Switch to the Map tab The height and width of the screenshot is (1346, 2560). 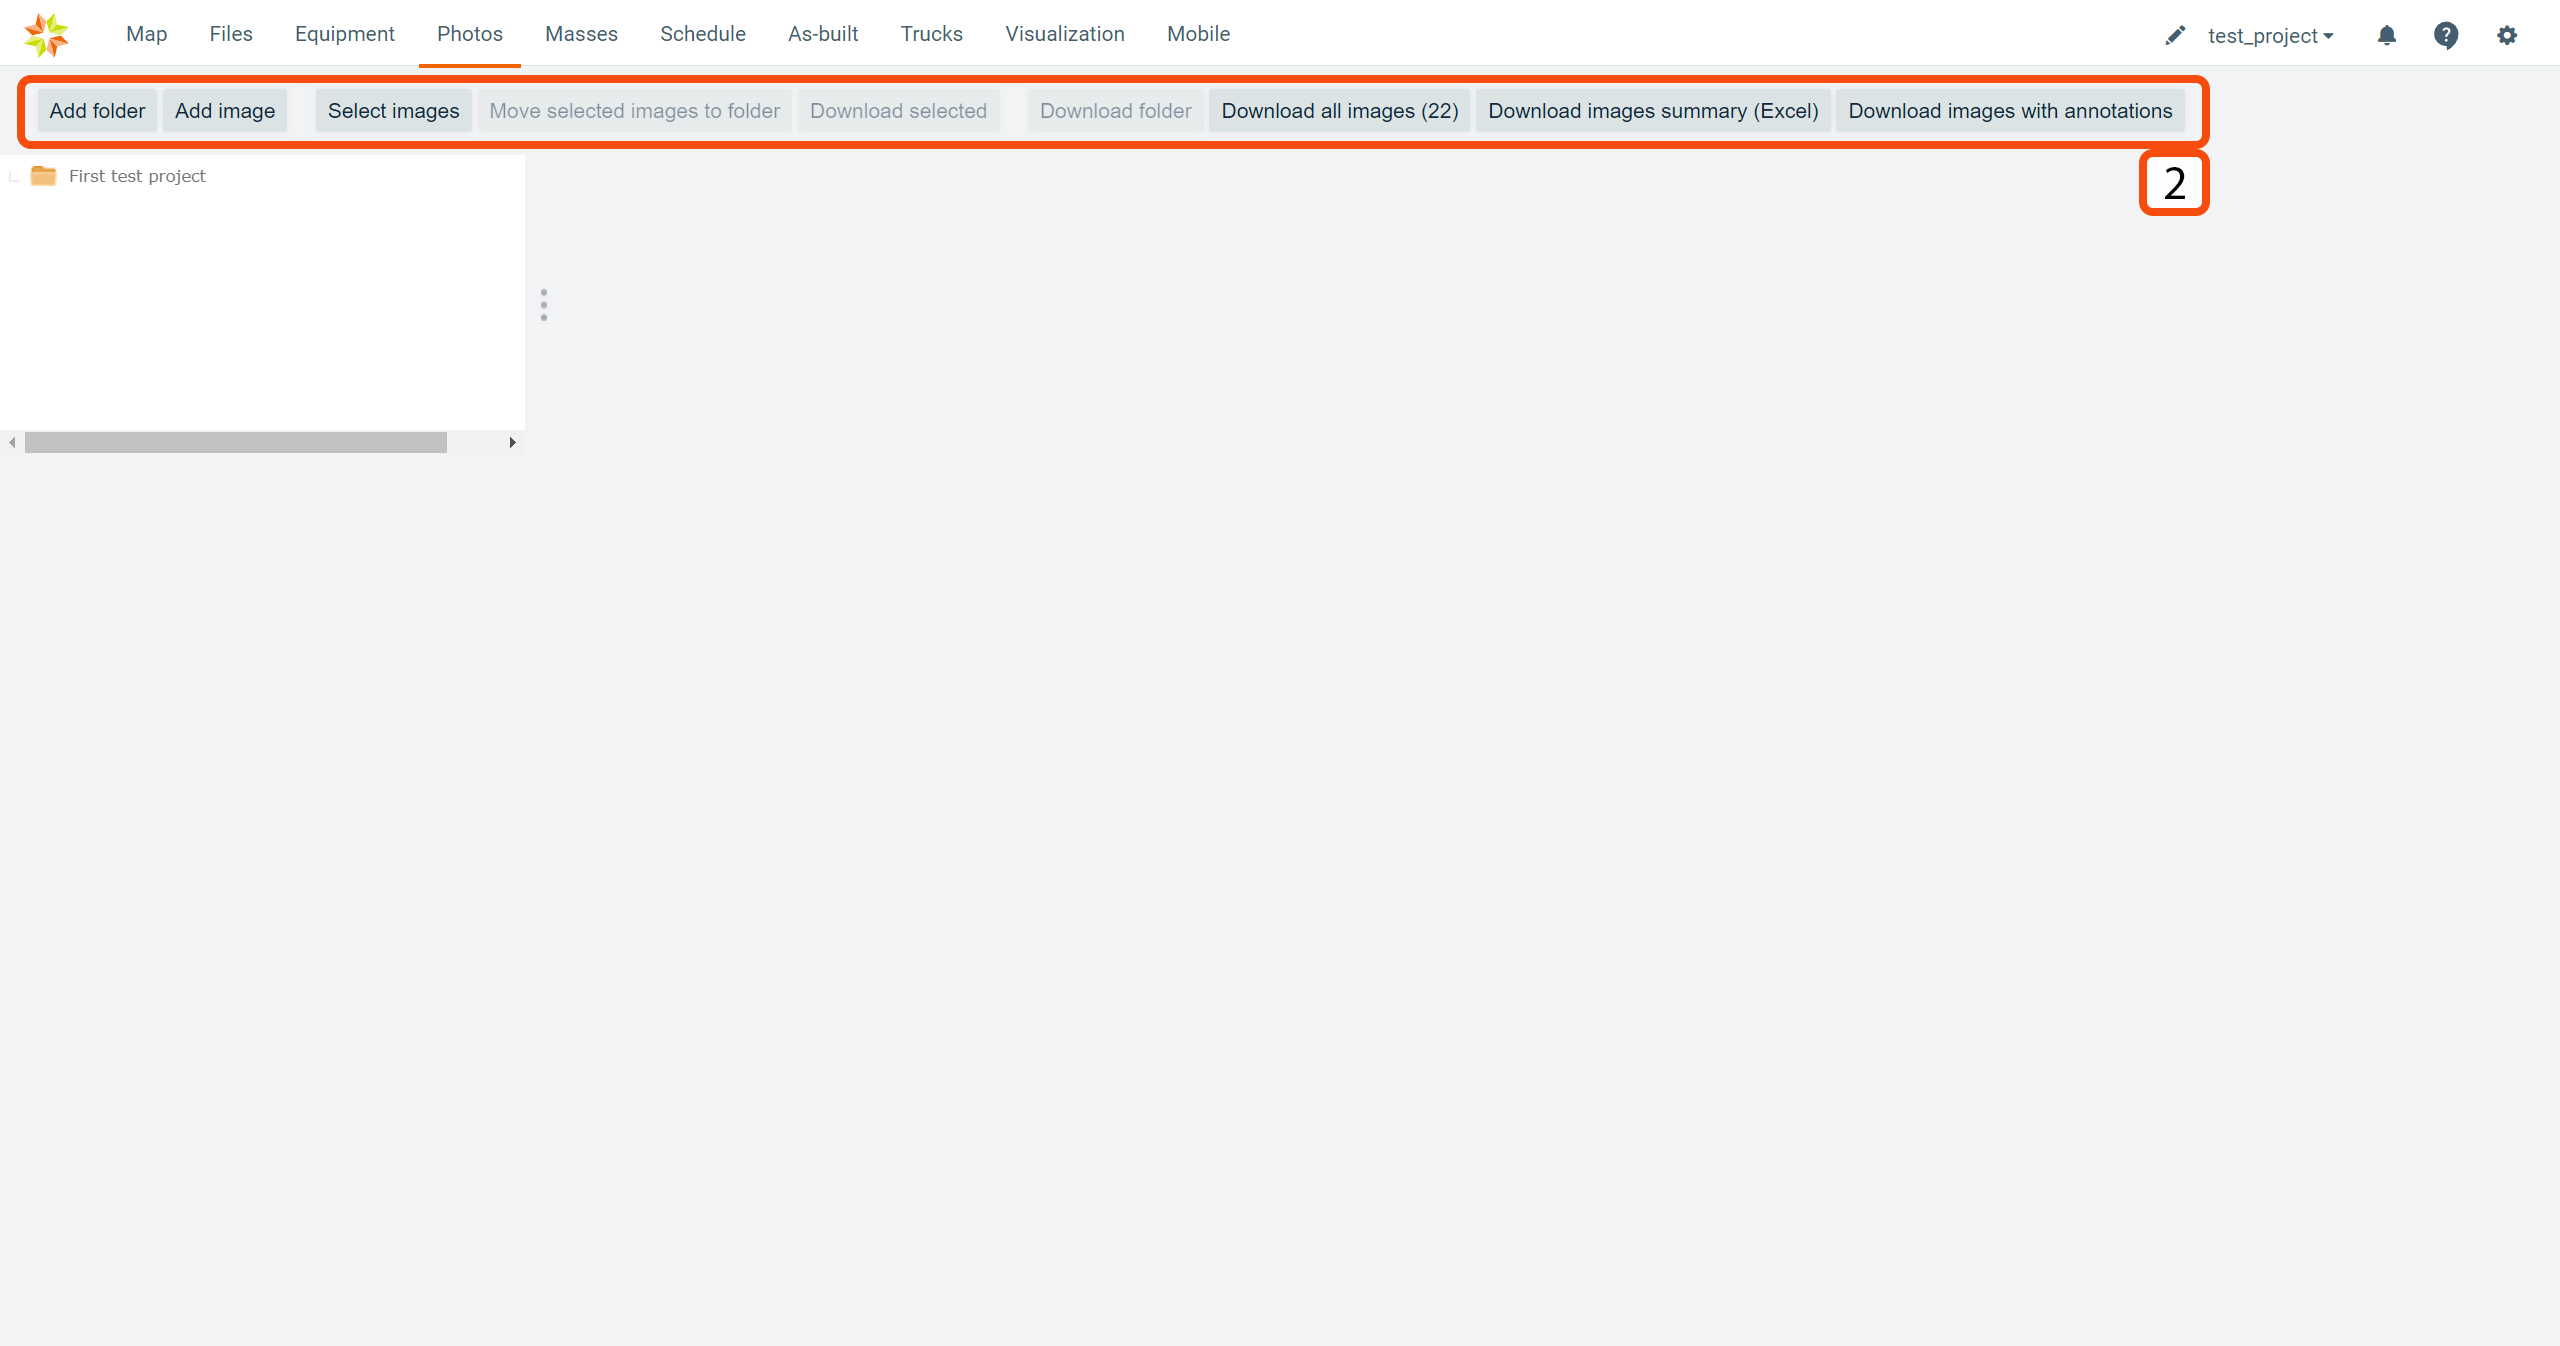146,34
